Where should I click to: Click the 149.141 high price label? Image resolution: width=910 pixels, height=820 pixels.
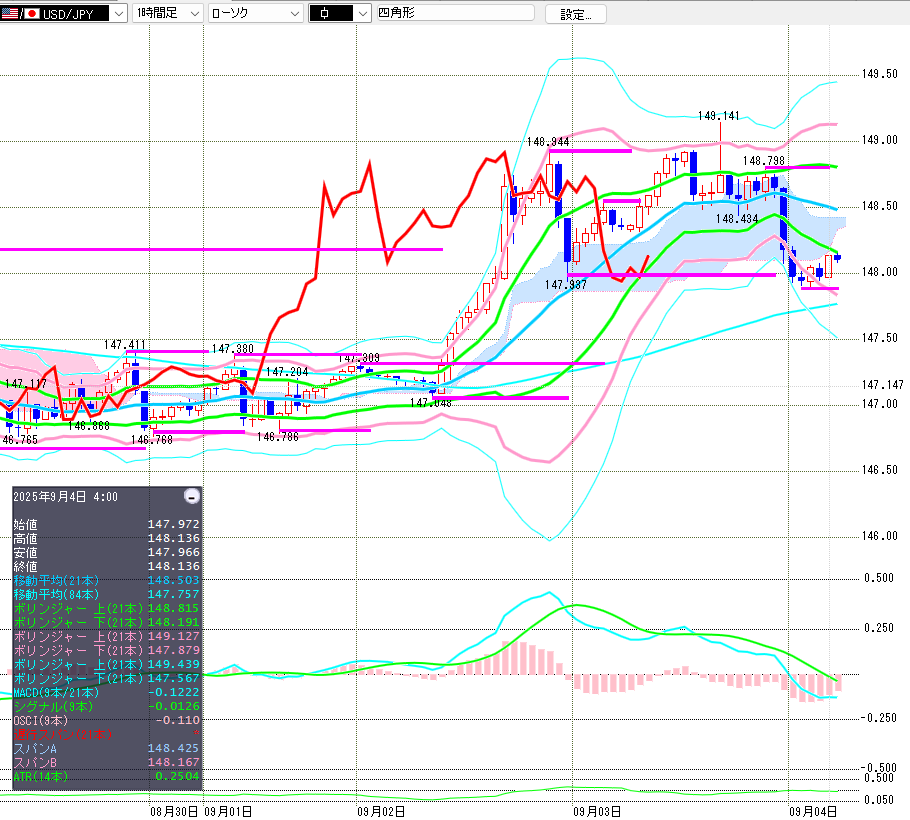[718, 116]
